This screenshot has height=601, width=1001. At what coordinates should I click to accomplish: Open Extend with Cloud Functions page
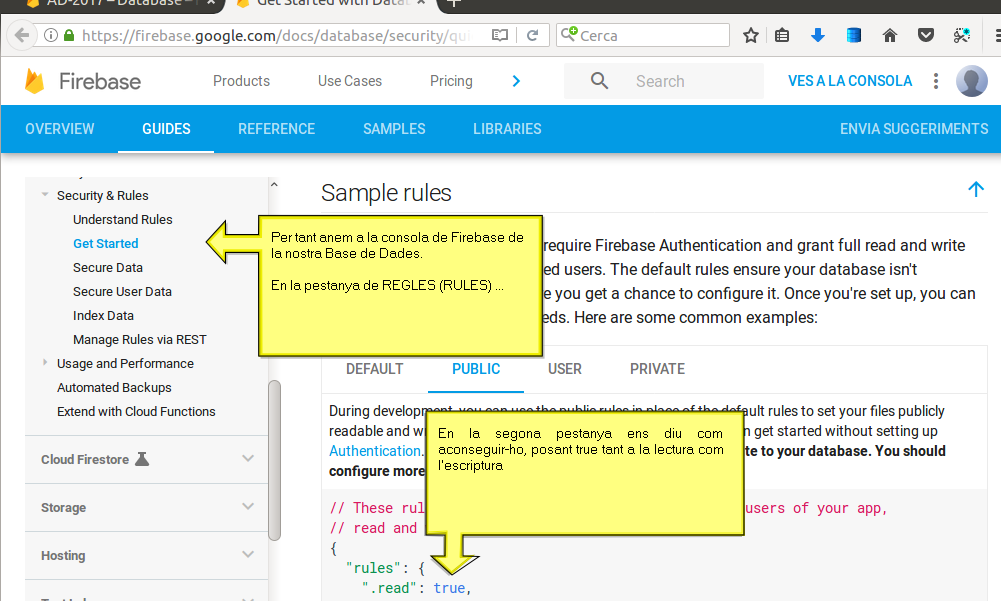point(136,412)
